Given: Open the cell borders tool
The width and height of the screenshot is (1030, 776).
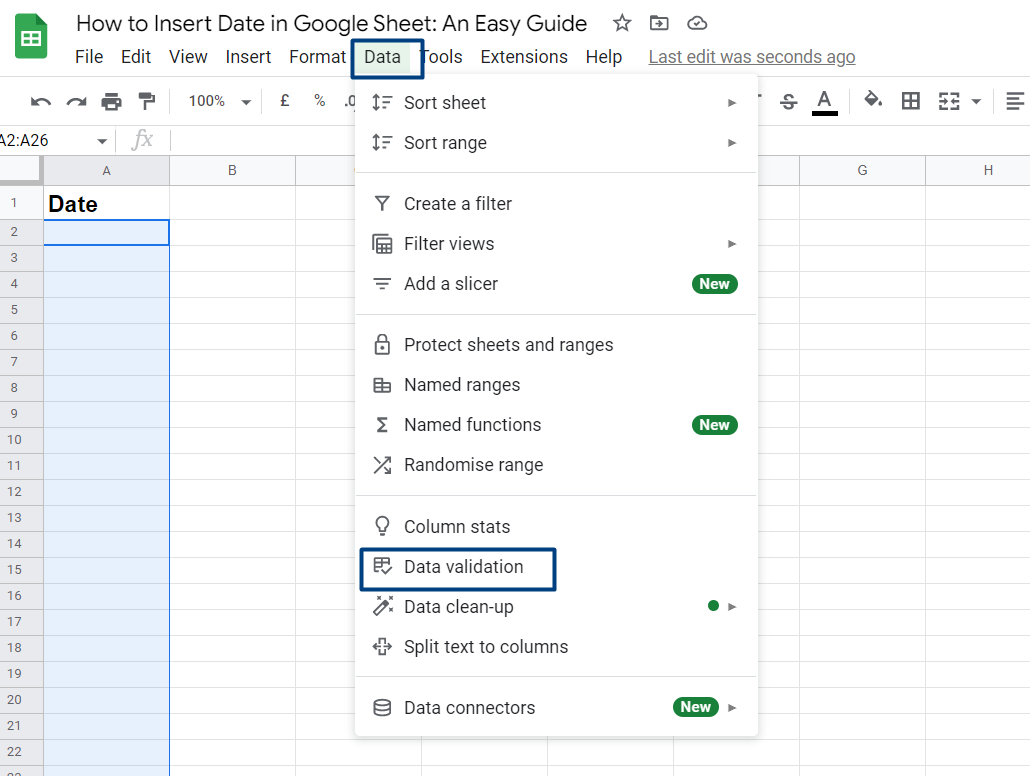Looking at the screenshot, I should [910, 101].
